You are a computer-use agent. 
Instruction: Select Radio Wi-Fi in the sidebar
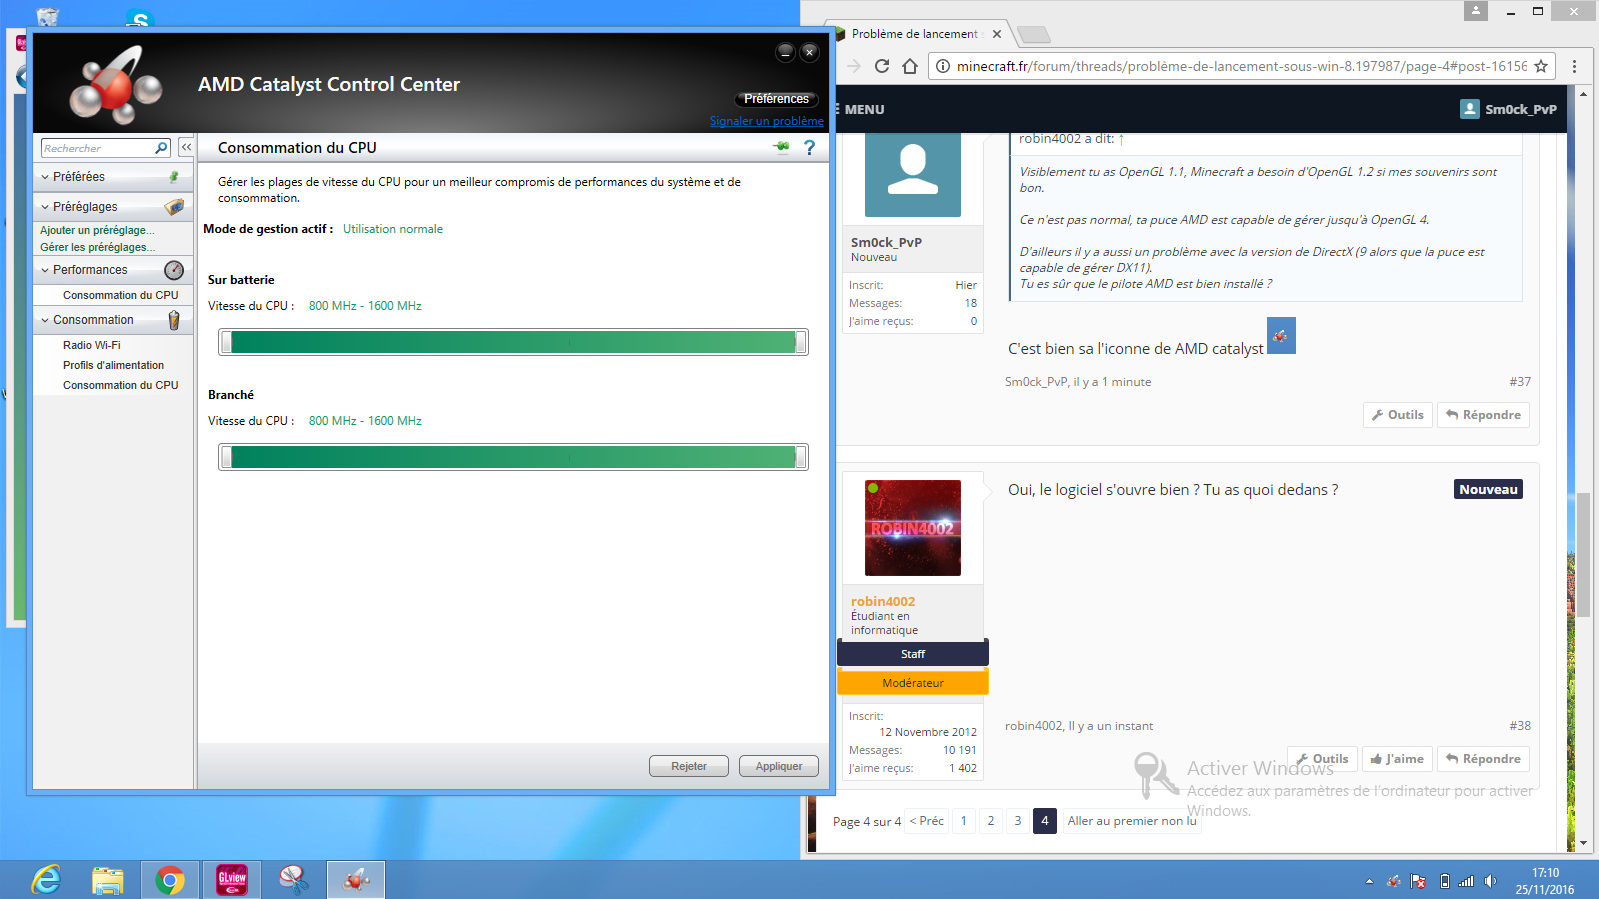(92, 345)
